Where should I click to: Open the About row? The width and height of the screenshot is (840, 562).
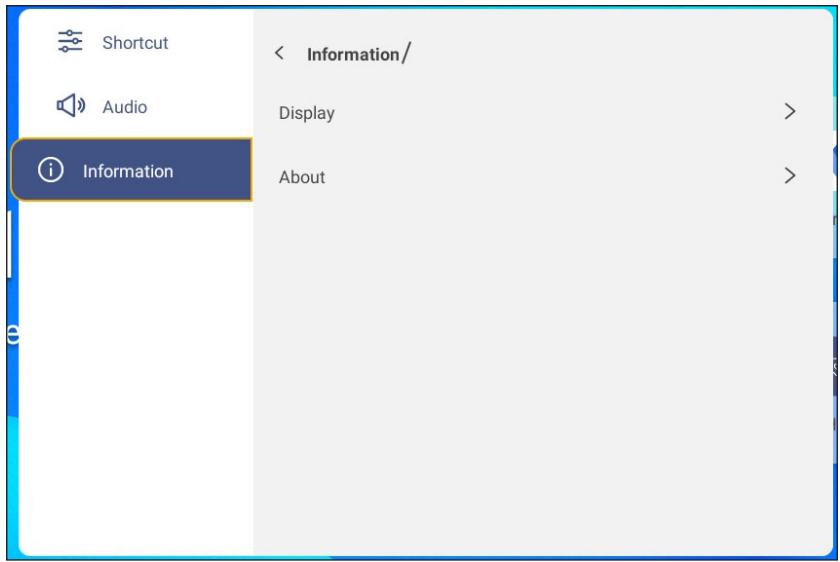click(x=537, y=176)
